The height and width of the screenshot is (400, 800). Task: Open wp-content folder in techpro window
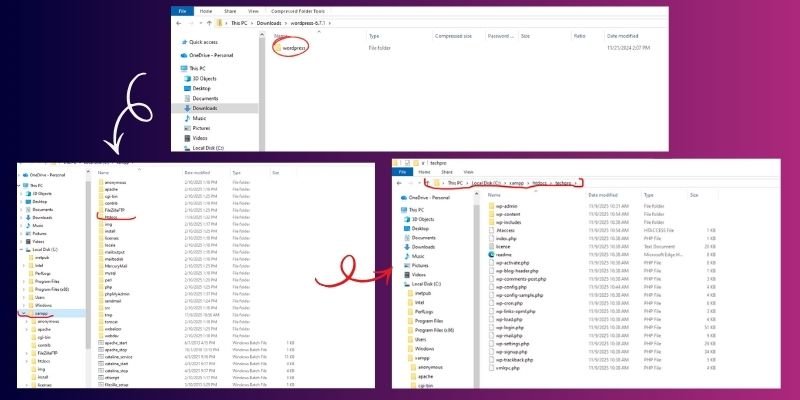(x=504, y=214)
